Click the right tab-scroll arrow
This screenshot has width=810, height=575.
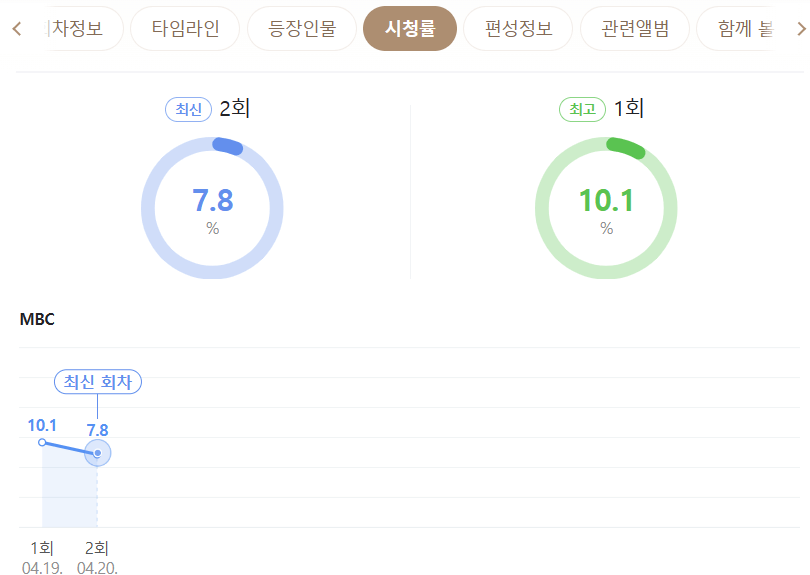(801, 28)
